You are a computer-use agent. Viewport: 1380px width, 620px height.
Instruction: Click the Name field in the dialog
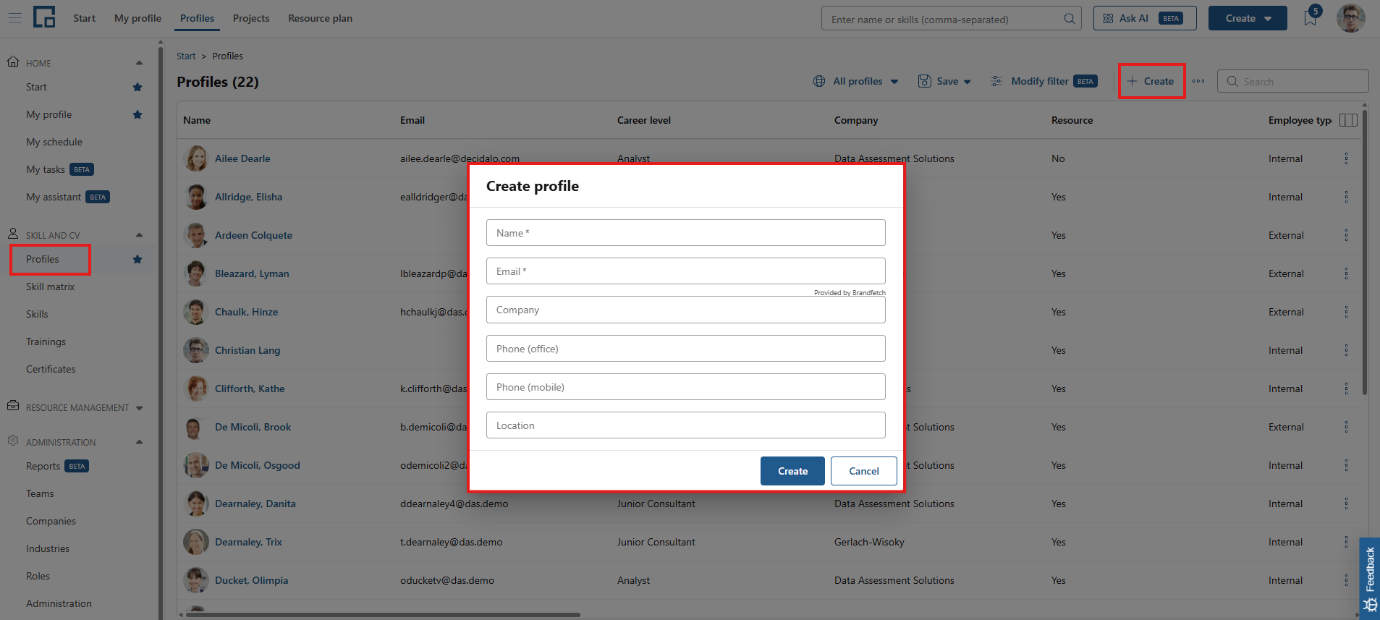[686, 232]
